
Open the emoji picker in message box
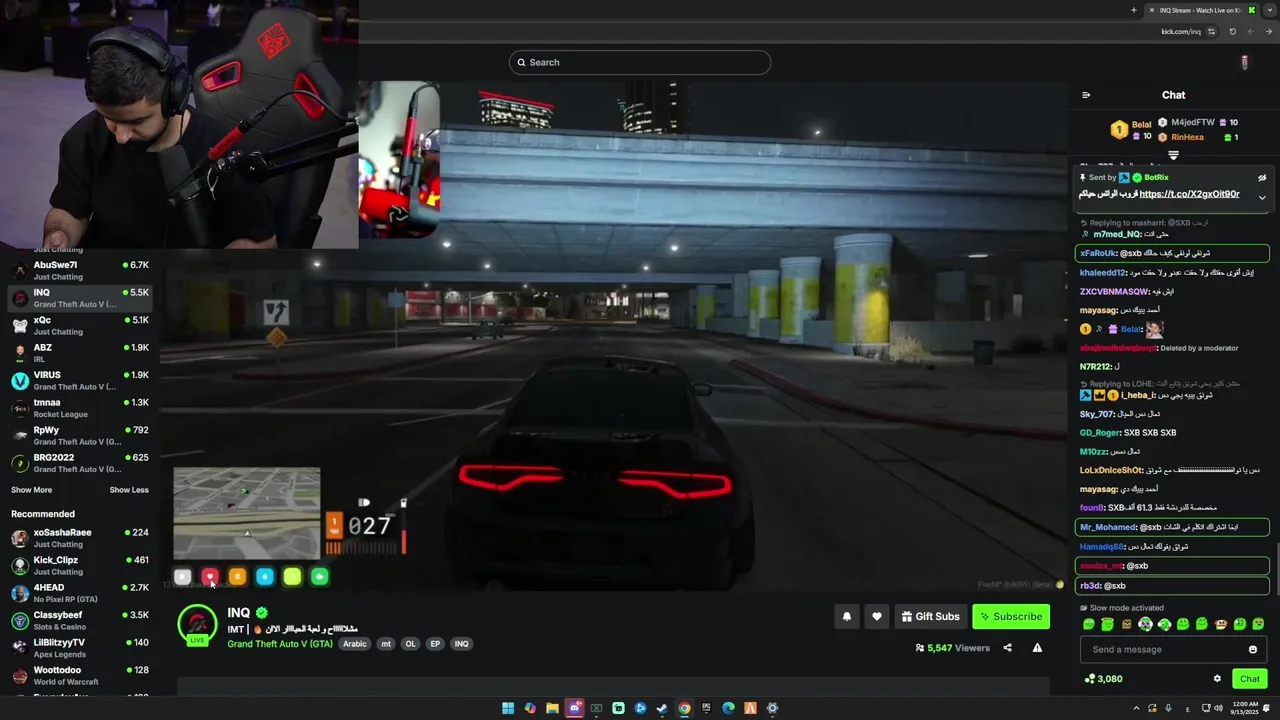tap(1252, 650)
